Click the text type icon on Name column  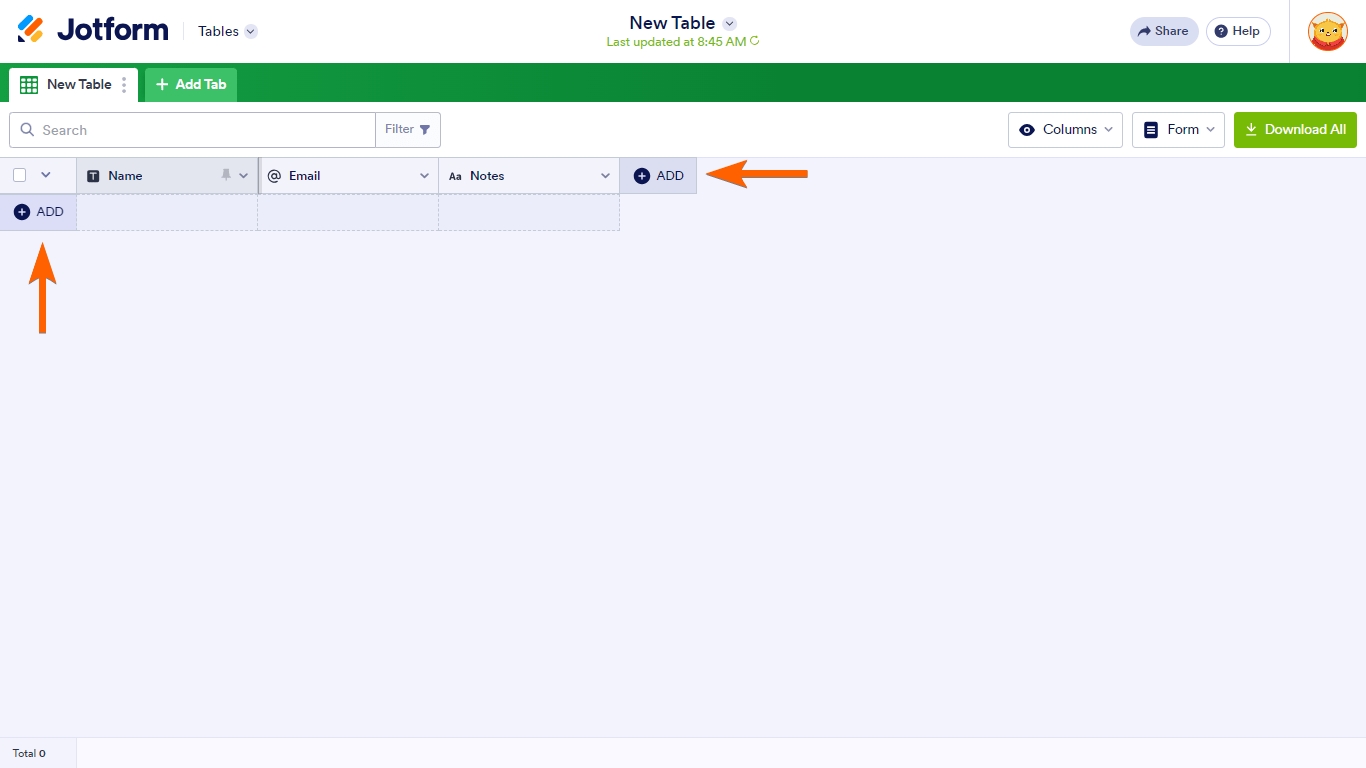(92, 175)
